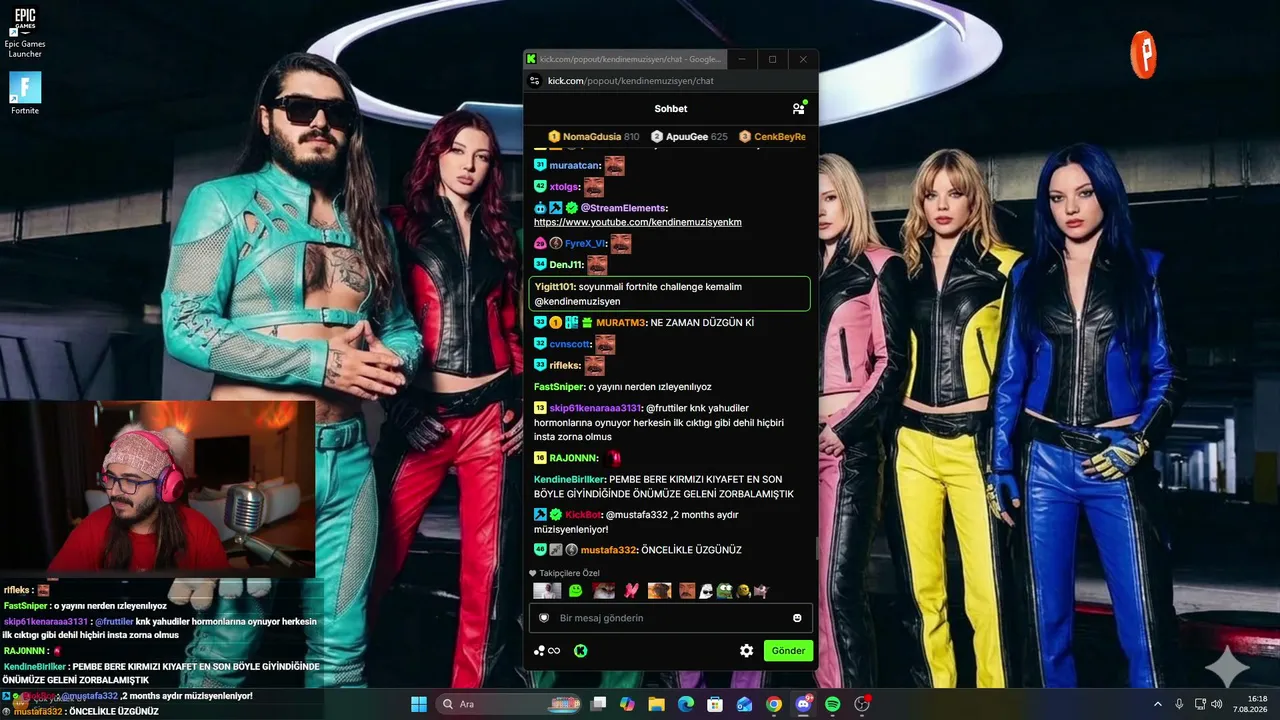Open FyreX_VI's user profile in chat
The height and width of the screenshot is (720, 1280).
click(586, 243)
